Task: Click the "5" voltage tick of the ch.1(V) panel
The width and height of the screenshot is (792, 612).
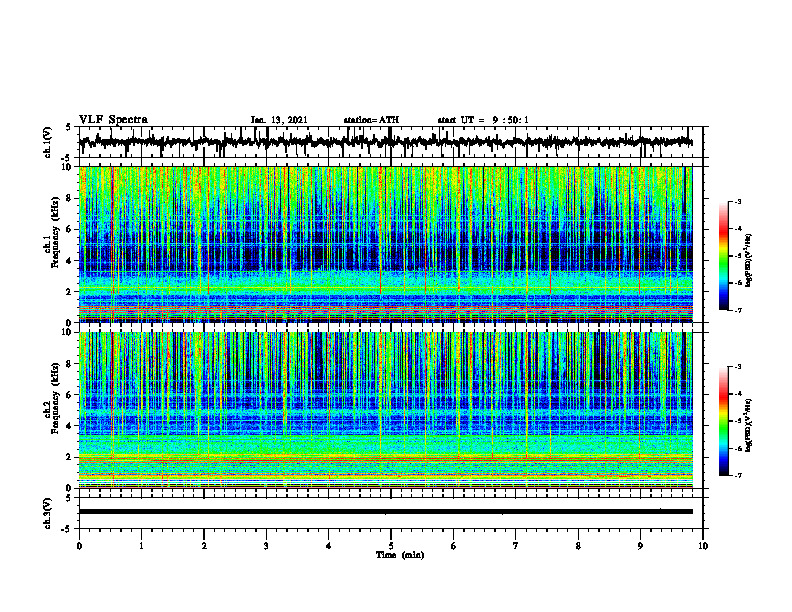Action: click(x=68, y=128)
